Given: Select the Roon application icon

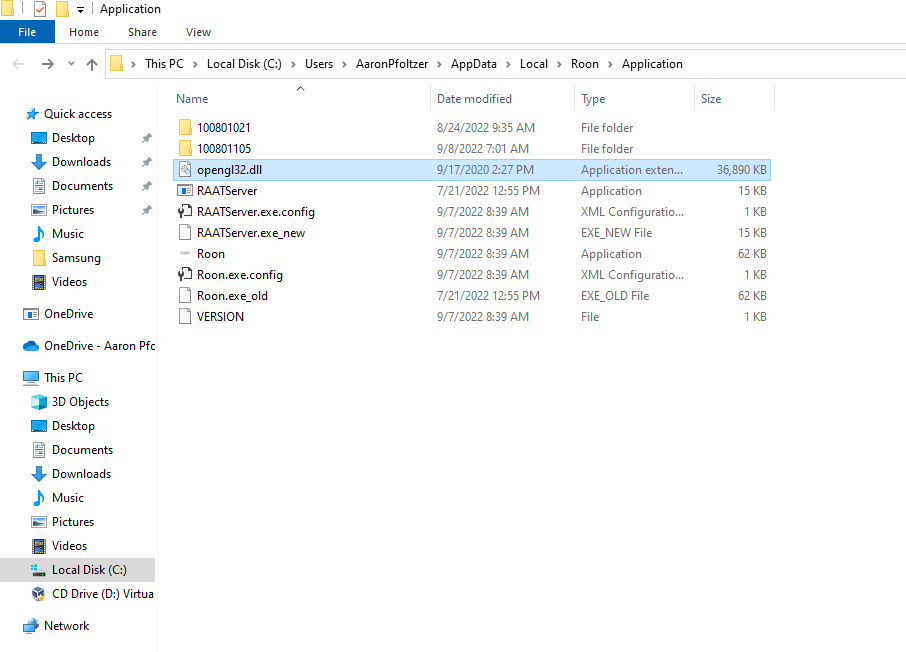Looking at the screenshot, I should [x=185, y=254].
